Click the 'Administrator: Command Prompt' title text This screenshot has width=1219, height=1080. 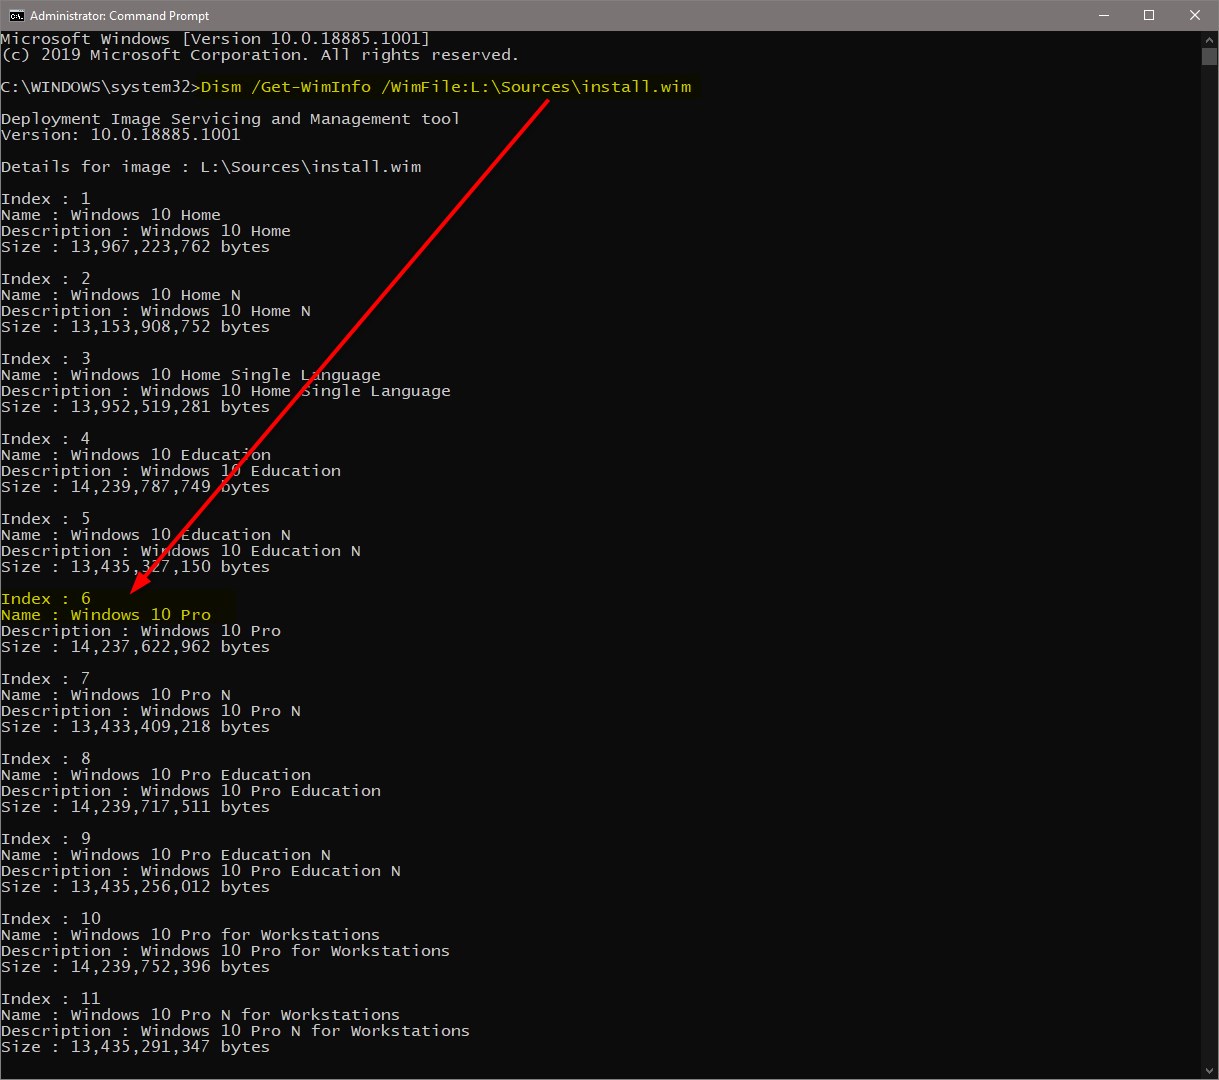[120, 15]
